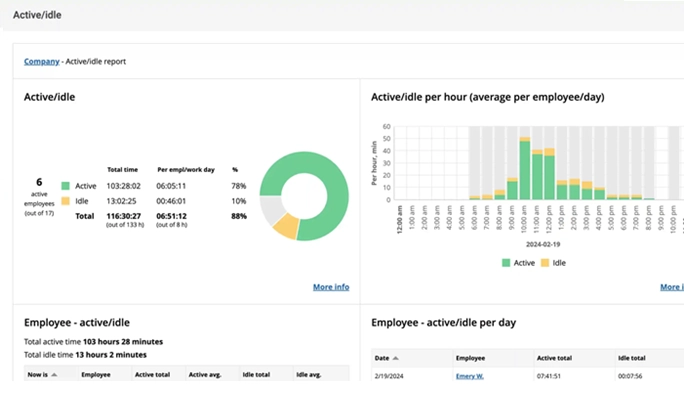Viewport: 684px width, 396px height.
Task: Sort by Employee column in per day table
Action: (x=470, y=358)
